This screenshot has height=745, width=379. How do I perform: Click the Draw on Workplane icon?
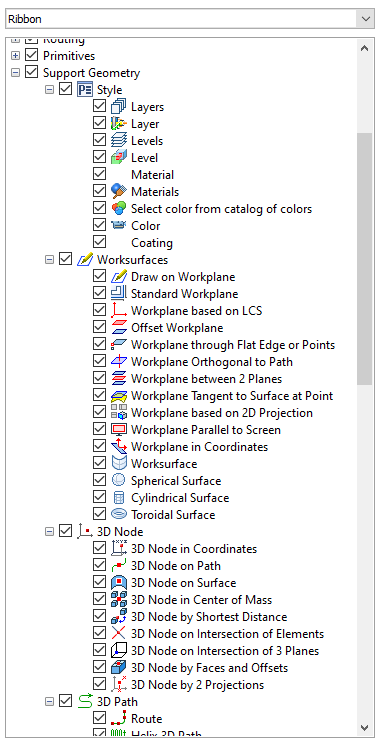[x=118, y=277]
